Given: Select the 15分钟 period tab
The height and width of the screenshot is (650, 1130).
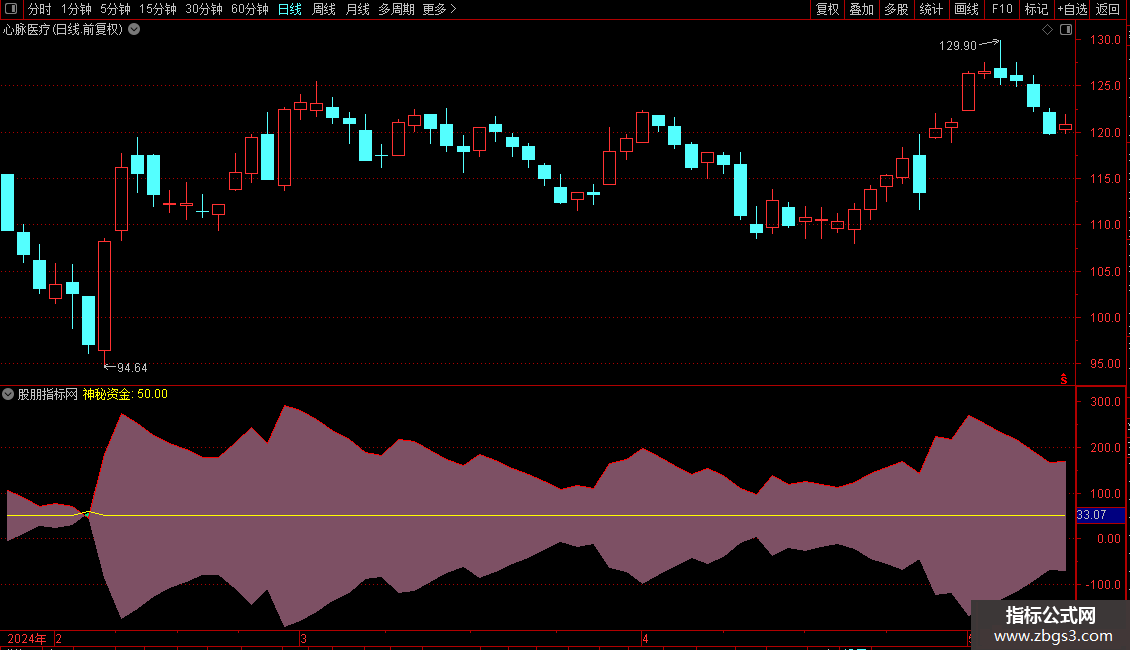Looking at the screenshot, I should coord(158,9).
